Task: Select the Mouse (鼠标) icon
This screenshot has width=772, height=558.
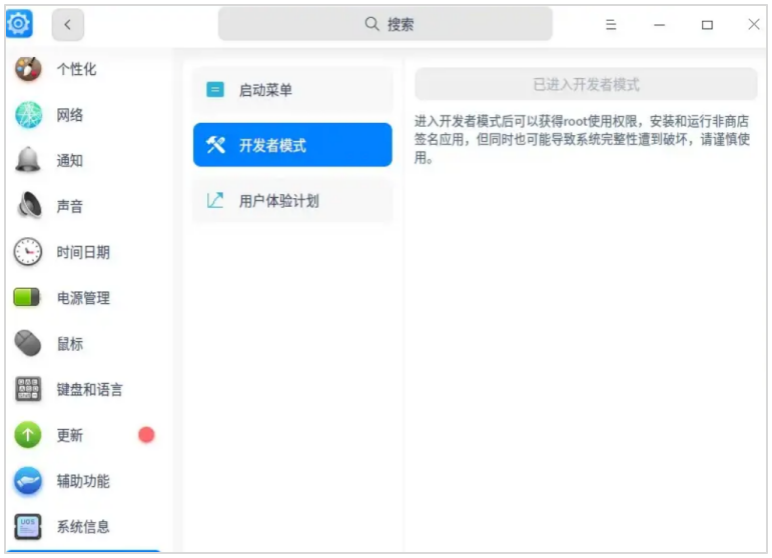Action: point(28,344)
